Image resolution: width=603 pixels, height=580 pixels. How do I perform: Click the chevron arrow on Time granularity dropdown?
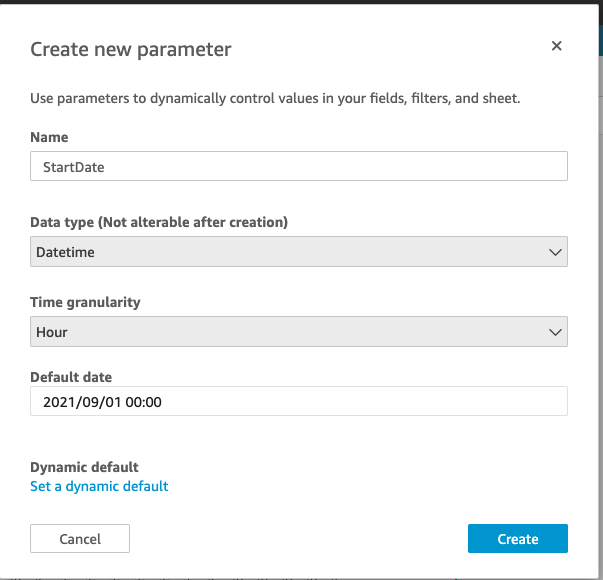tap(555, 332)
